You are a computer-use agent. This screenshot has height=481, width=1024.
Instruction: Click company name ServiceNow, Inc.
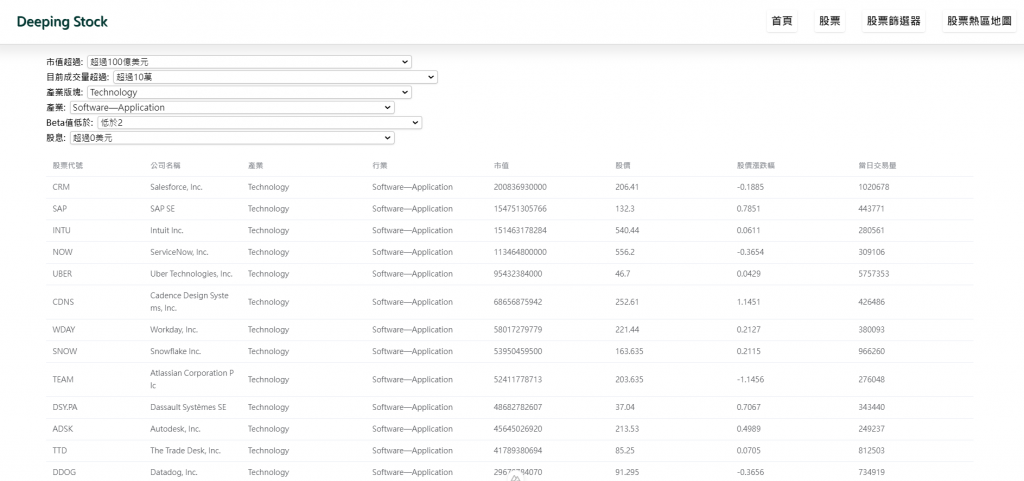(x=180, y=252)
